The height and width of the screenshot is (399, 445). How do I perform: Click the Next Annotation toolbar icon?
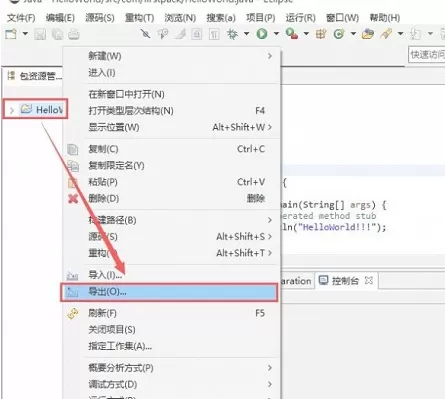pos(415,34)
